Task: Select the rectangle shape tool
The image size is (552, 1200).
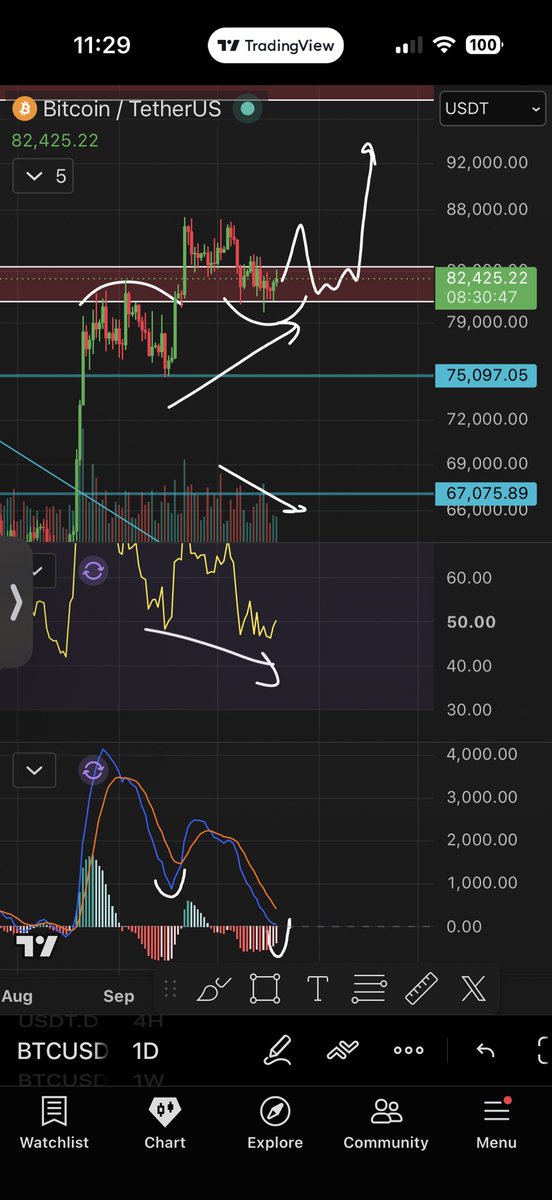Action: [x=265, y=989]
